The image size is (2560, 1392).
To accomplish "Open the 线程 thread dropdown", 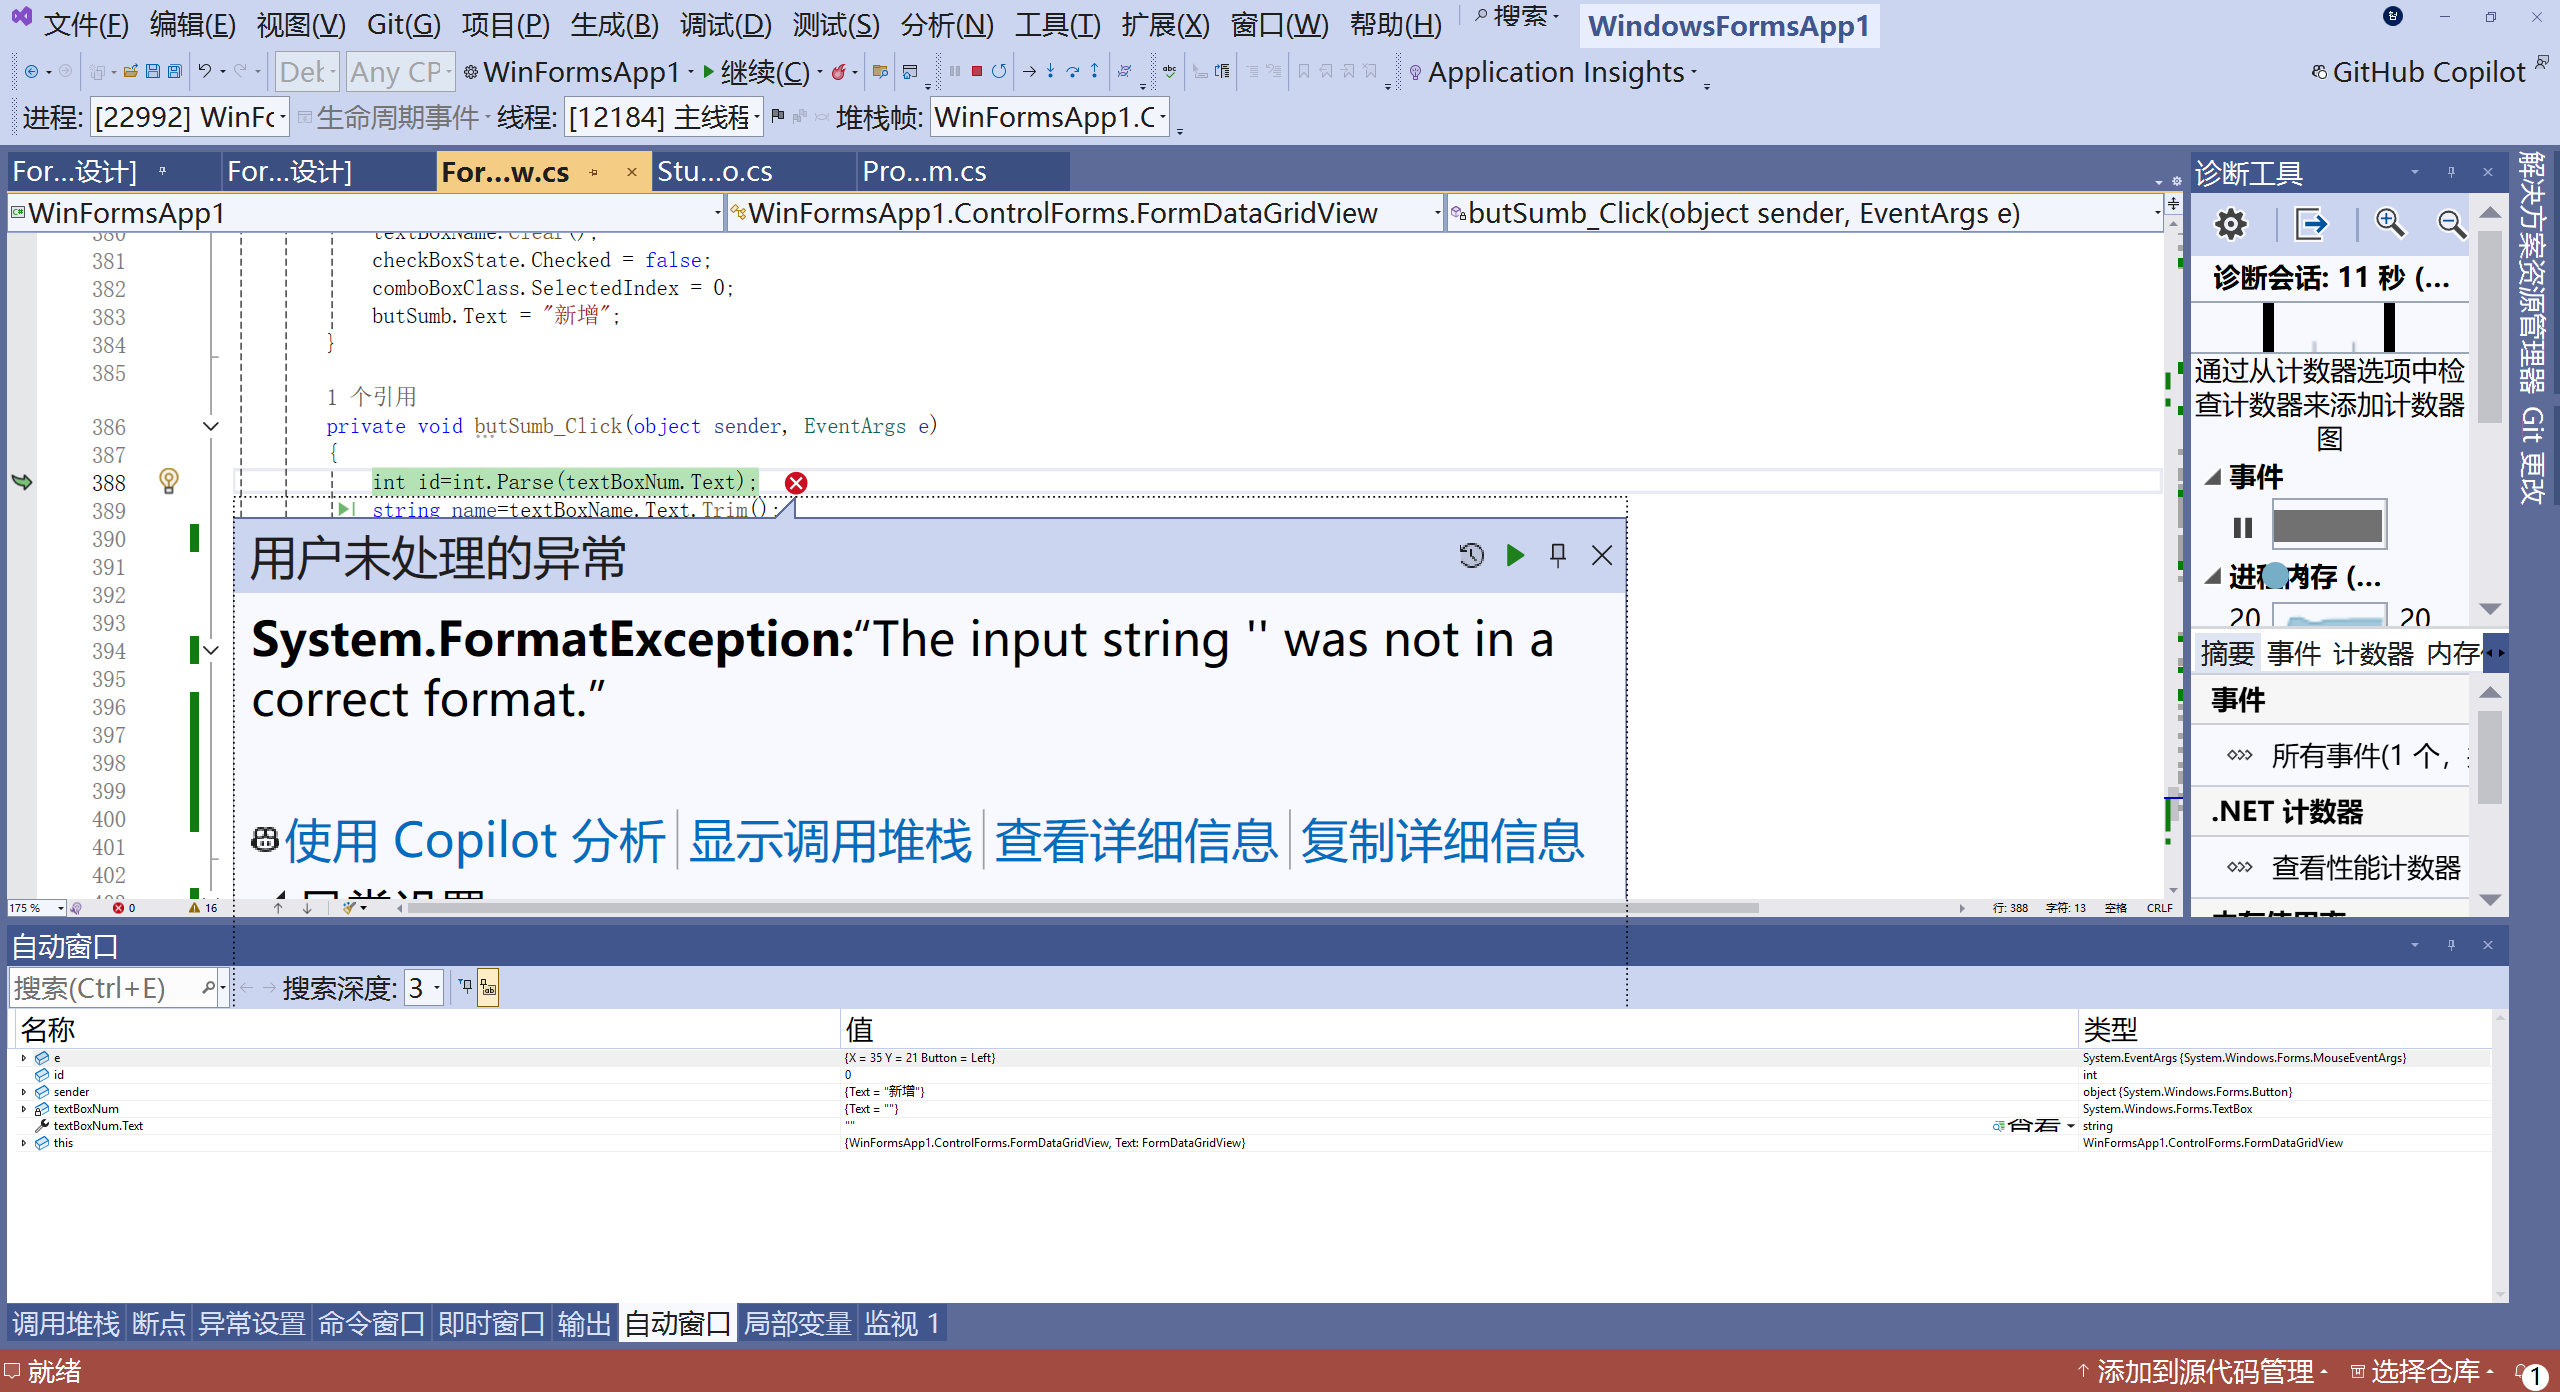I will click(757, 118).
